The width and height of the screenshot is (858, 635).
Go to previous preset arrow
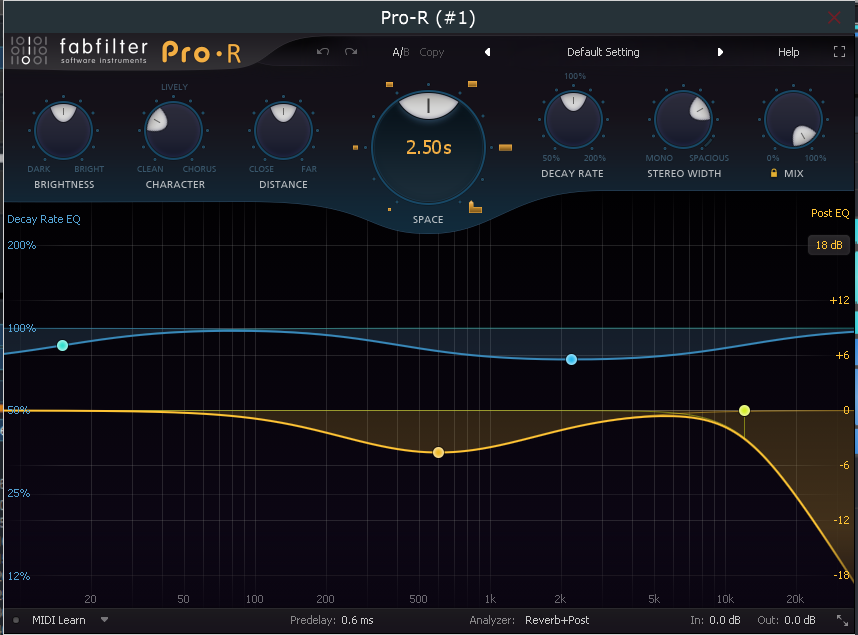coord(488,52)
